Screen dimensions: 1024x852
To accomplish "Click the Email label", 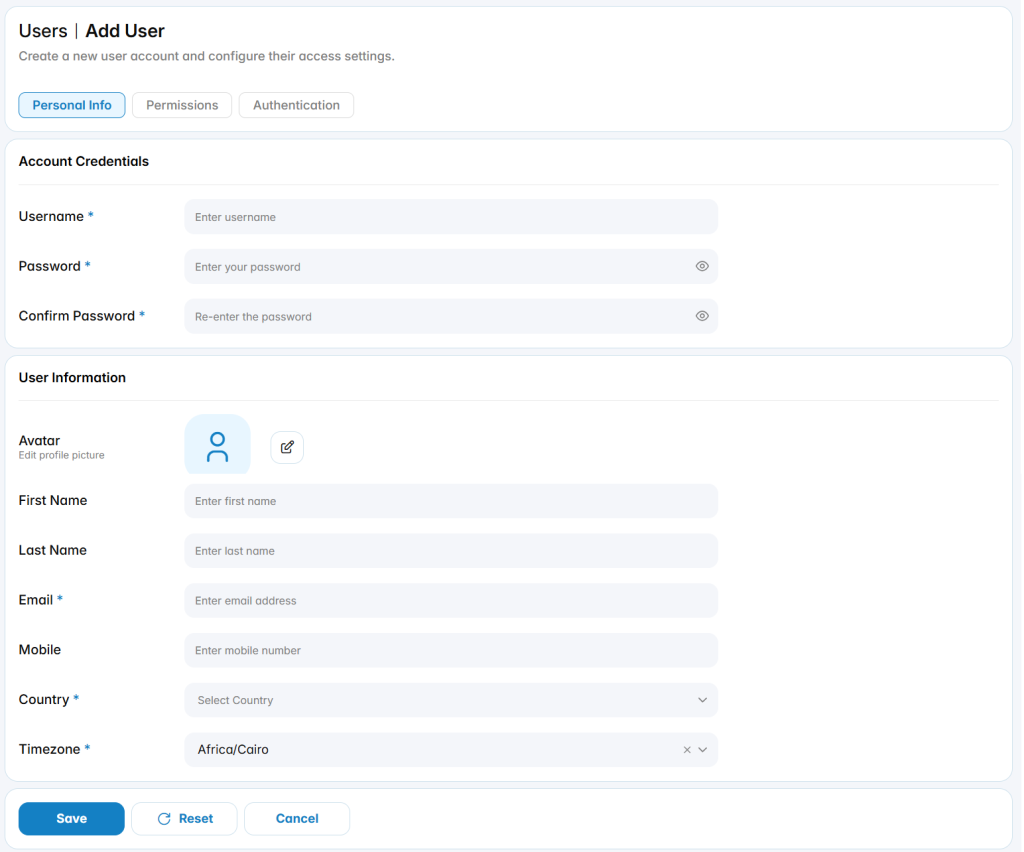I will (36, 600).
